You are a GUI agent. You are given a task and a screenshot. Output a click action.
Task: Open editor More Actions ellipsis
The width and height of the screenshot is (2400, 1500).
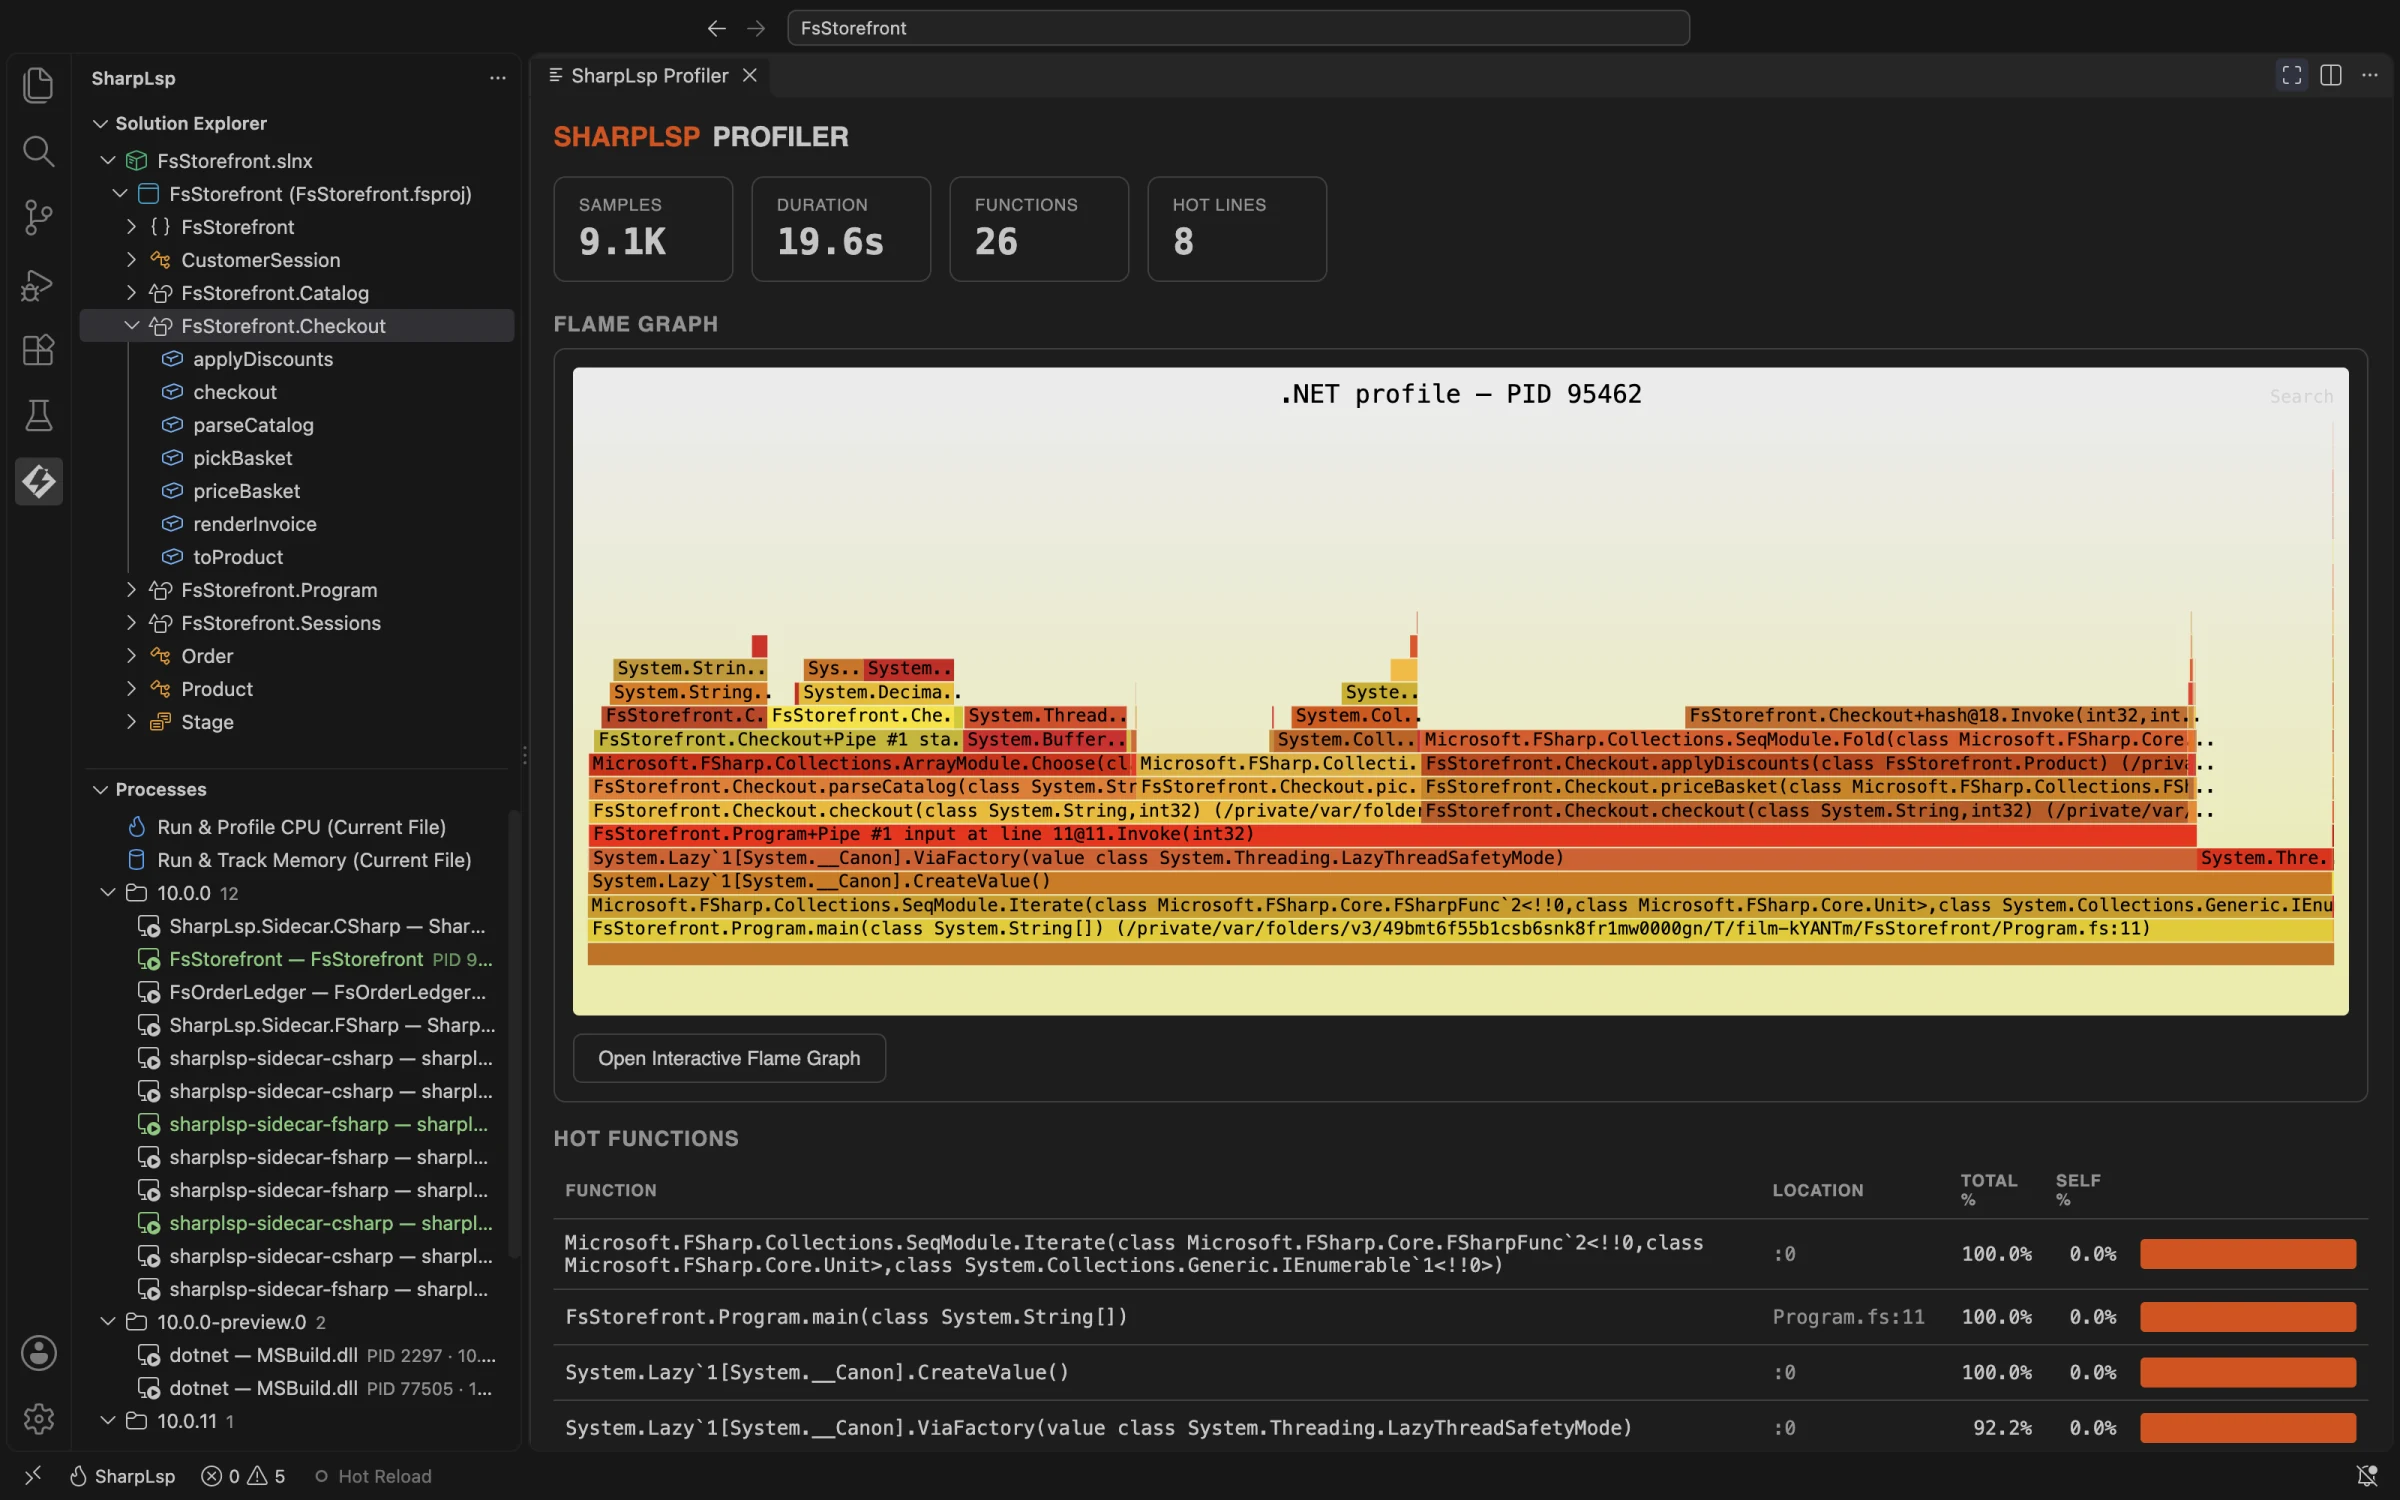(x=2370, y=75)
